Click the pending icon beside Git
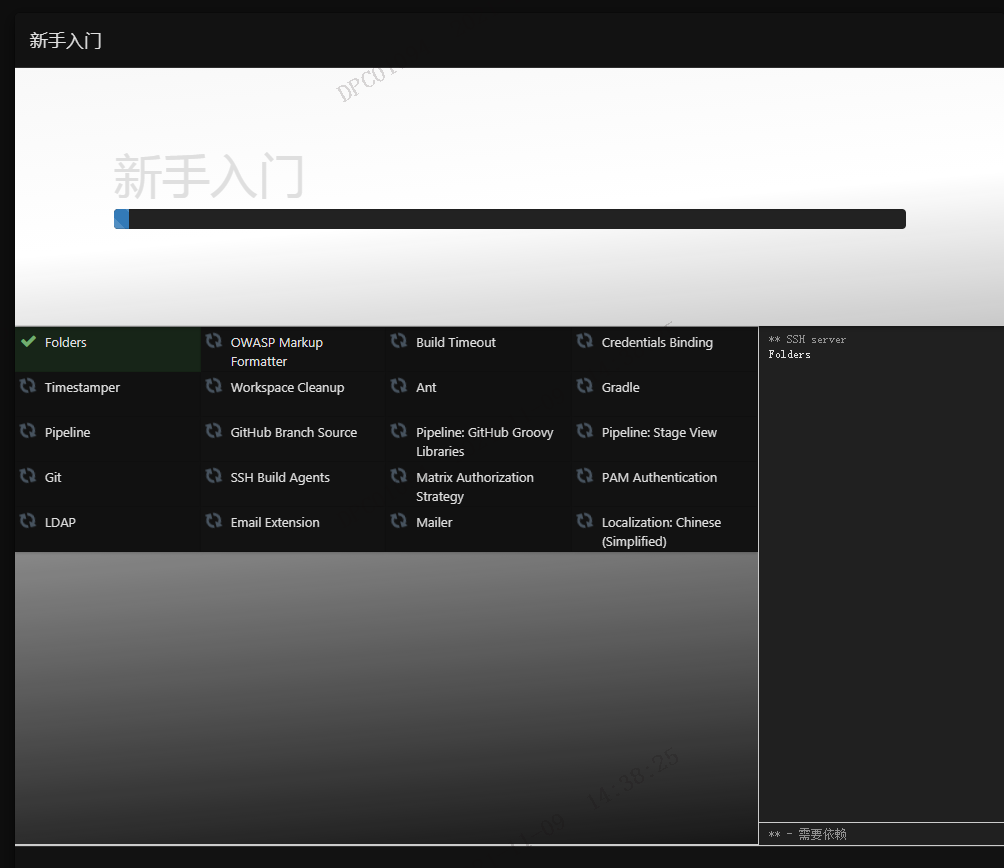 [28, 476]
